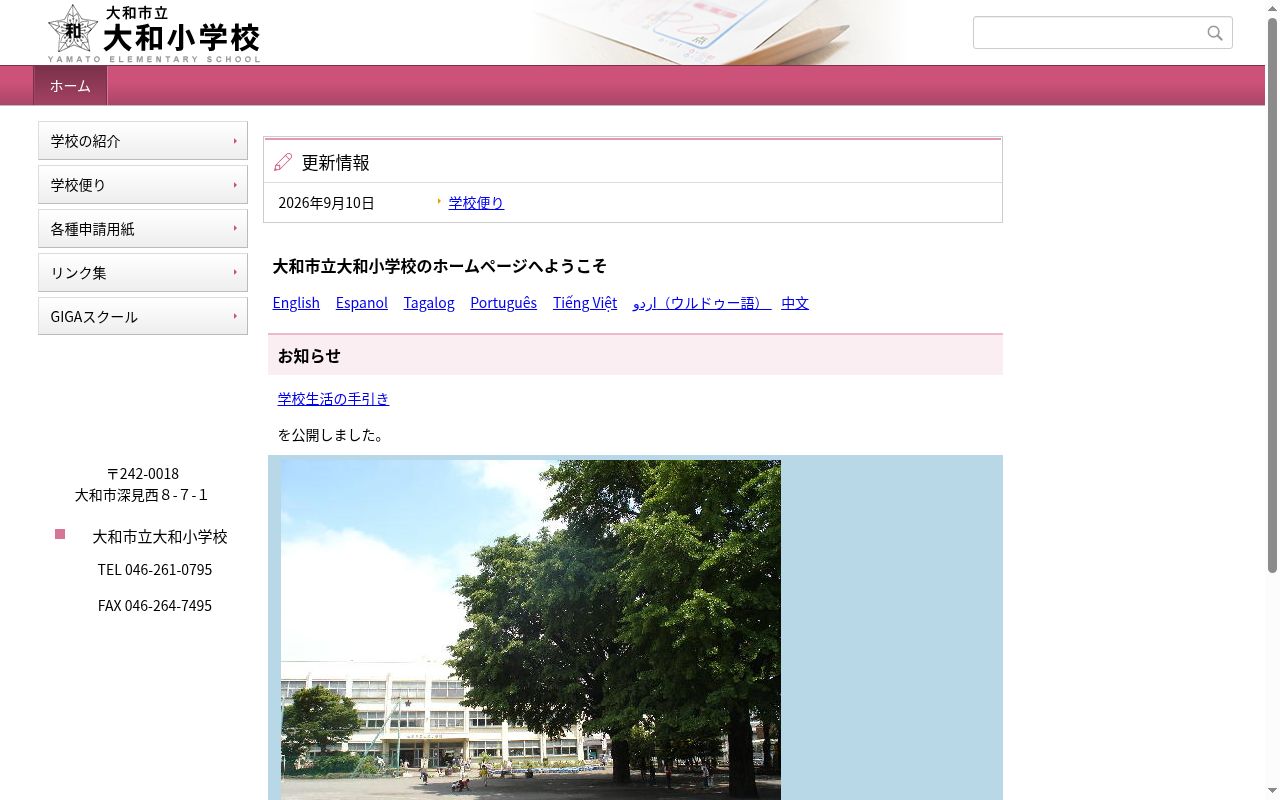Expand the 学校の紹介 menu
This screenshot has width=1280, height=800.
point(143,141)
